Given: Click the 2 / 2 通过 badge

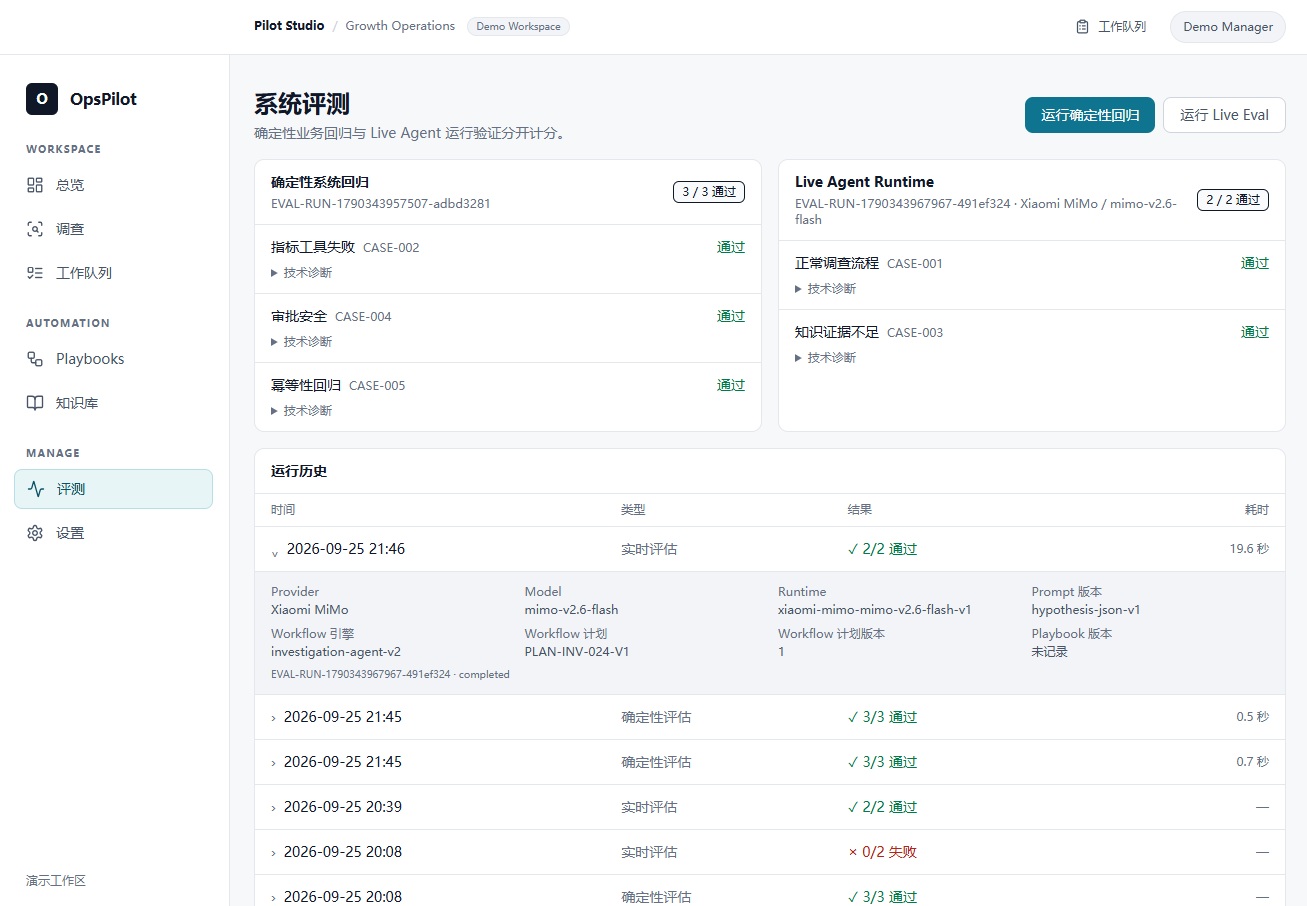Looking at the screenshot, I should (1233, 200).
